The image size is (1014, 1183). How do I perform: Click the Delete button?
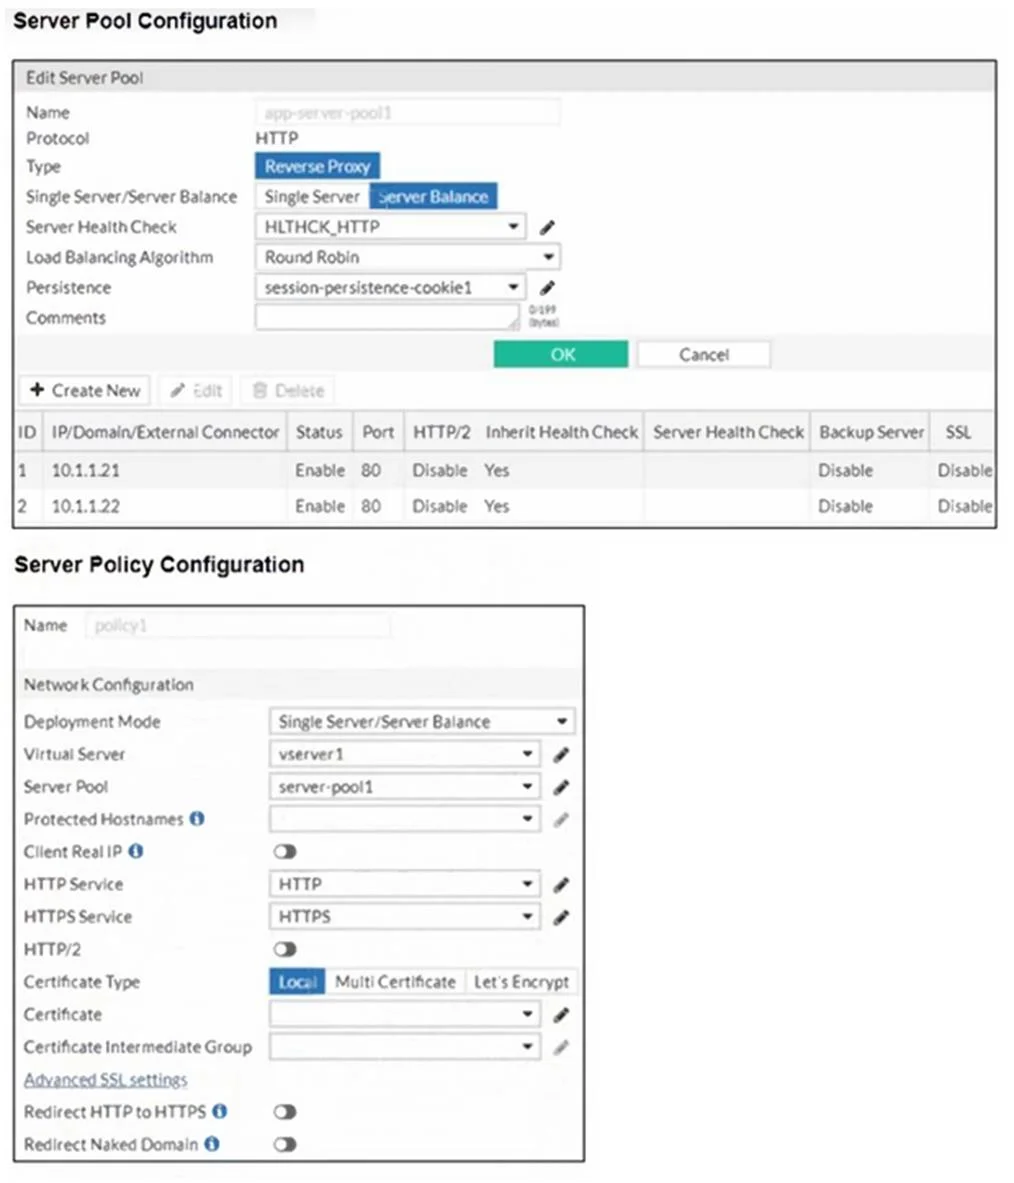(x=288, y=391)
